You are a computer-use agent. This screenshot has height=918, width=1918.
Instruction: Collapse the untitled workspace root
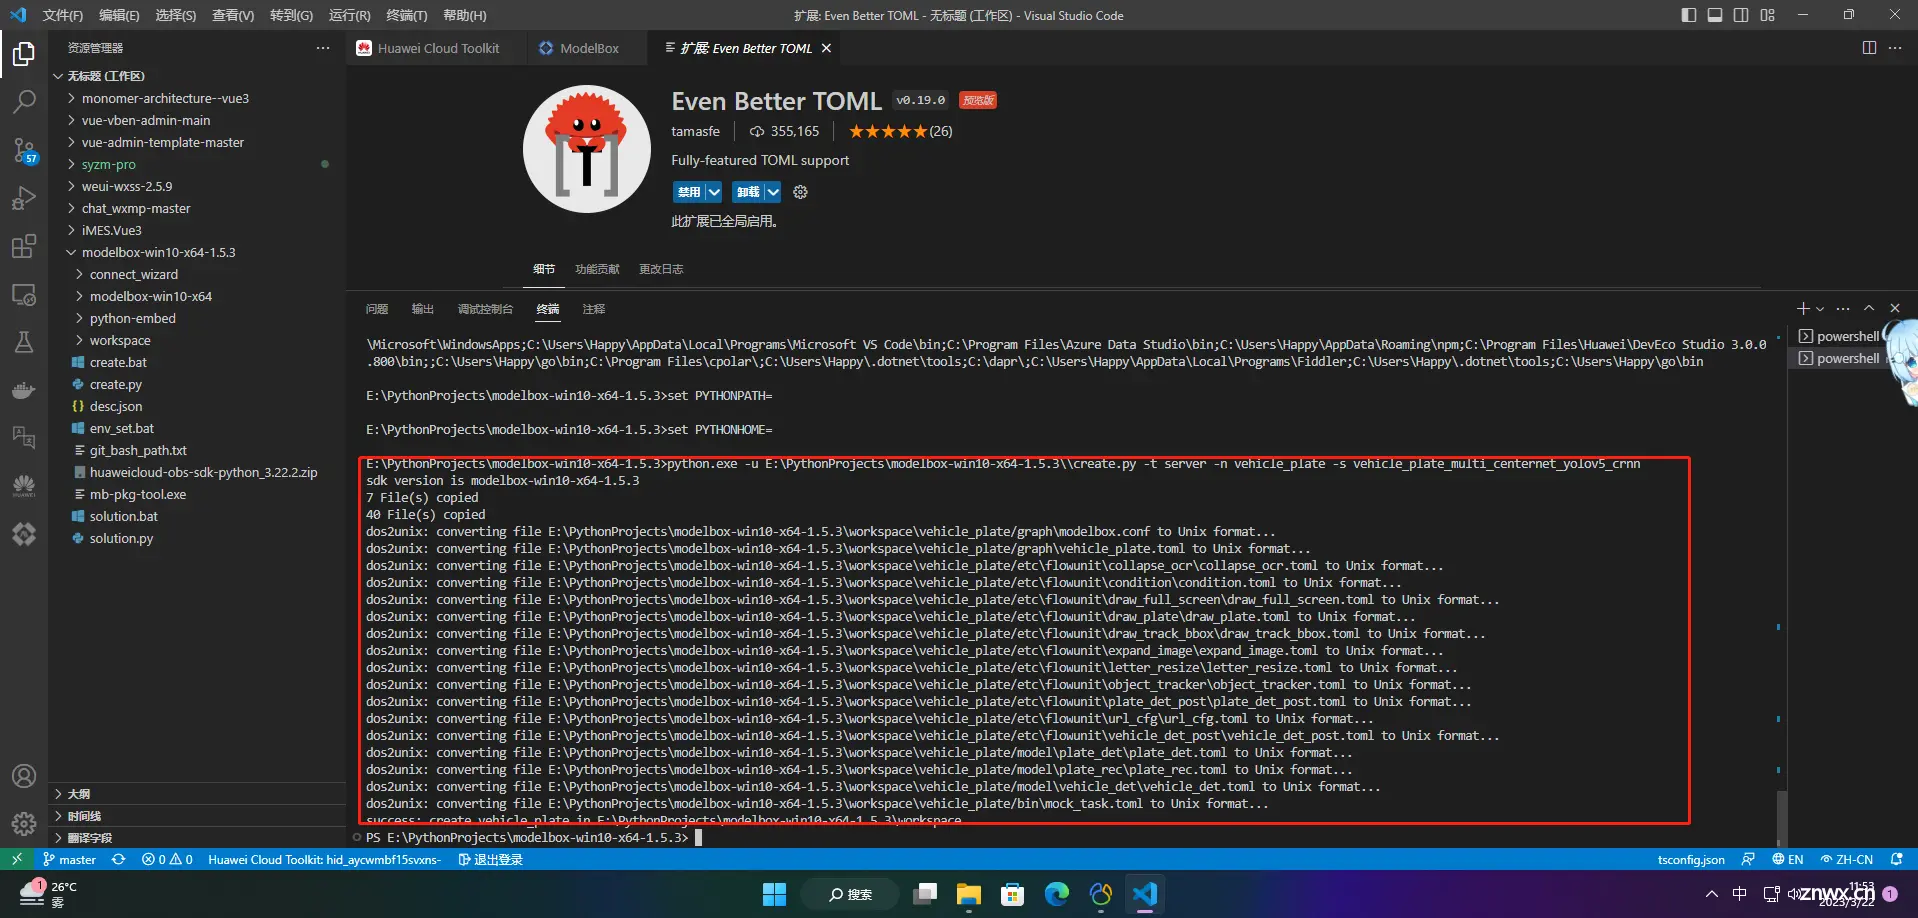pos(58,76)
